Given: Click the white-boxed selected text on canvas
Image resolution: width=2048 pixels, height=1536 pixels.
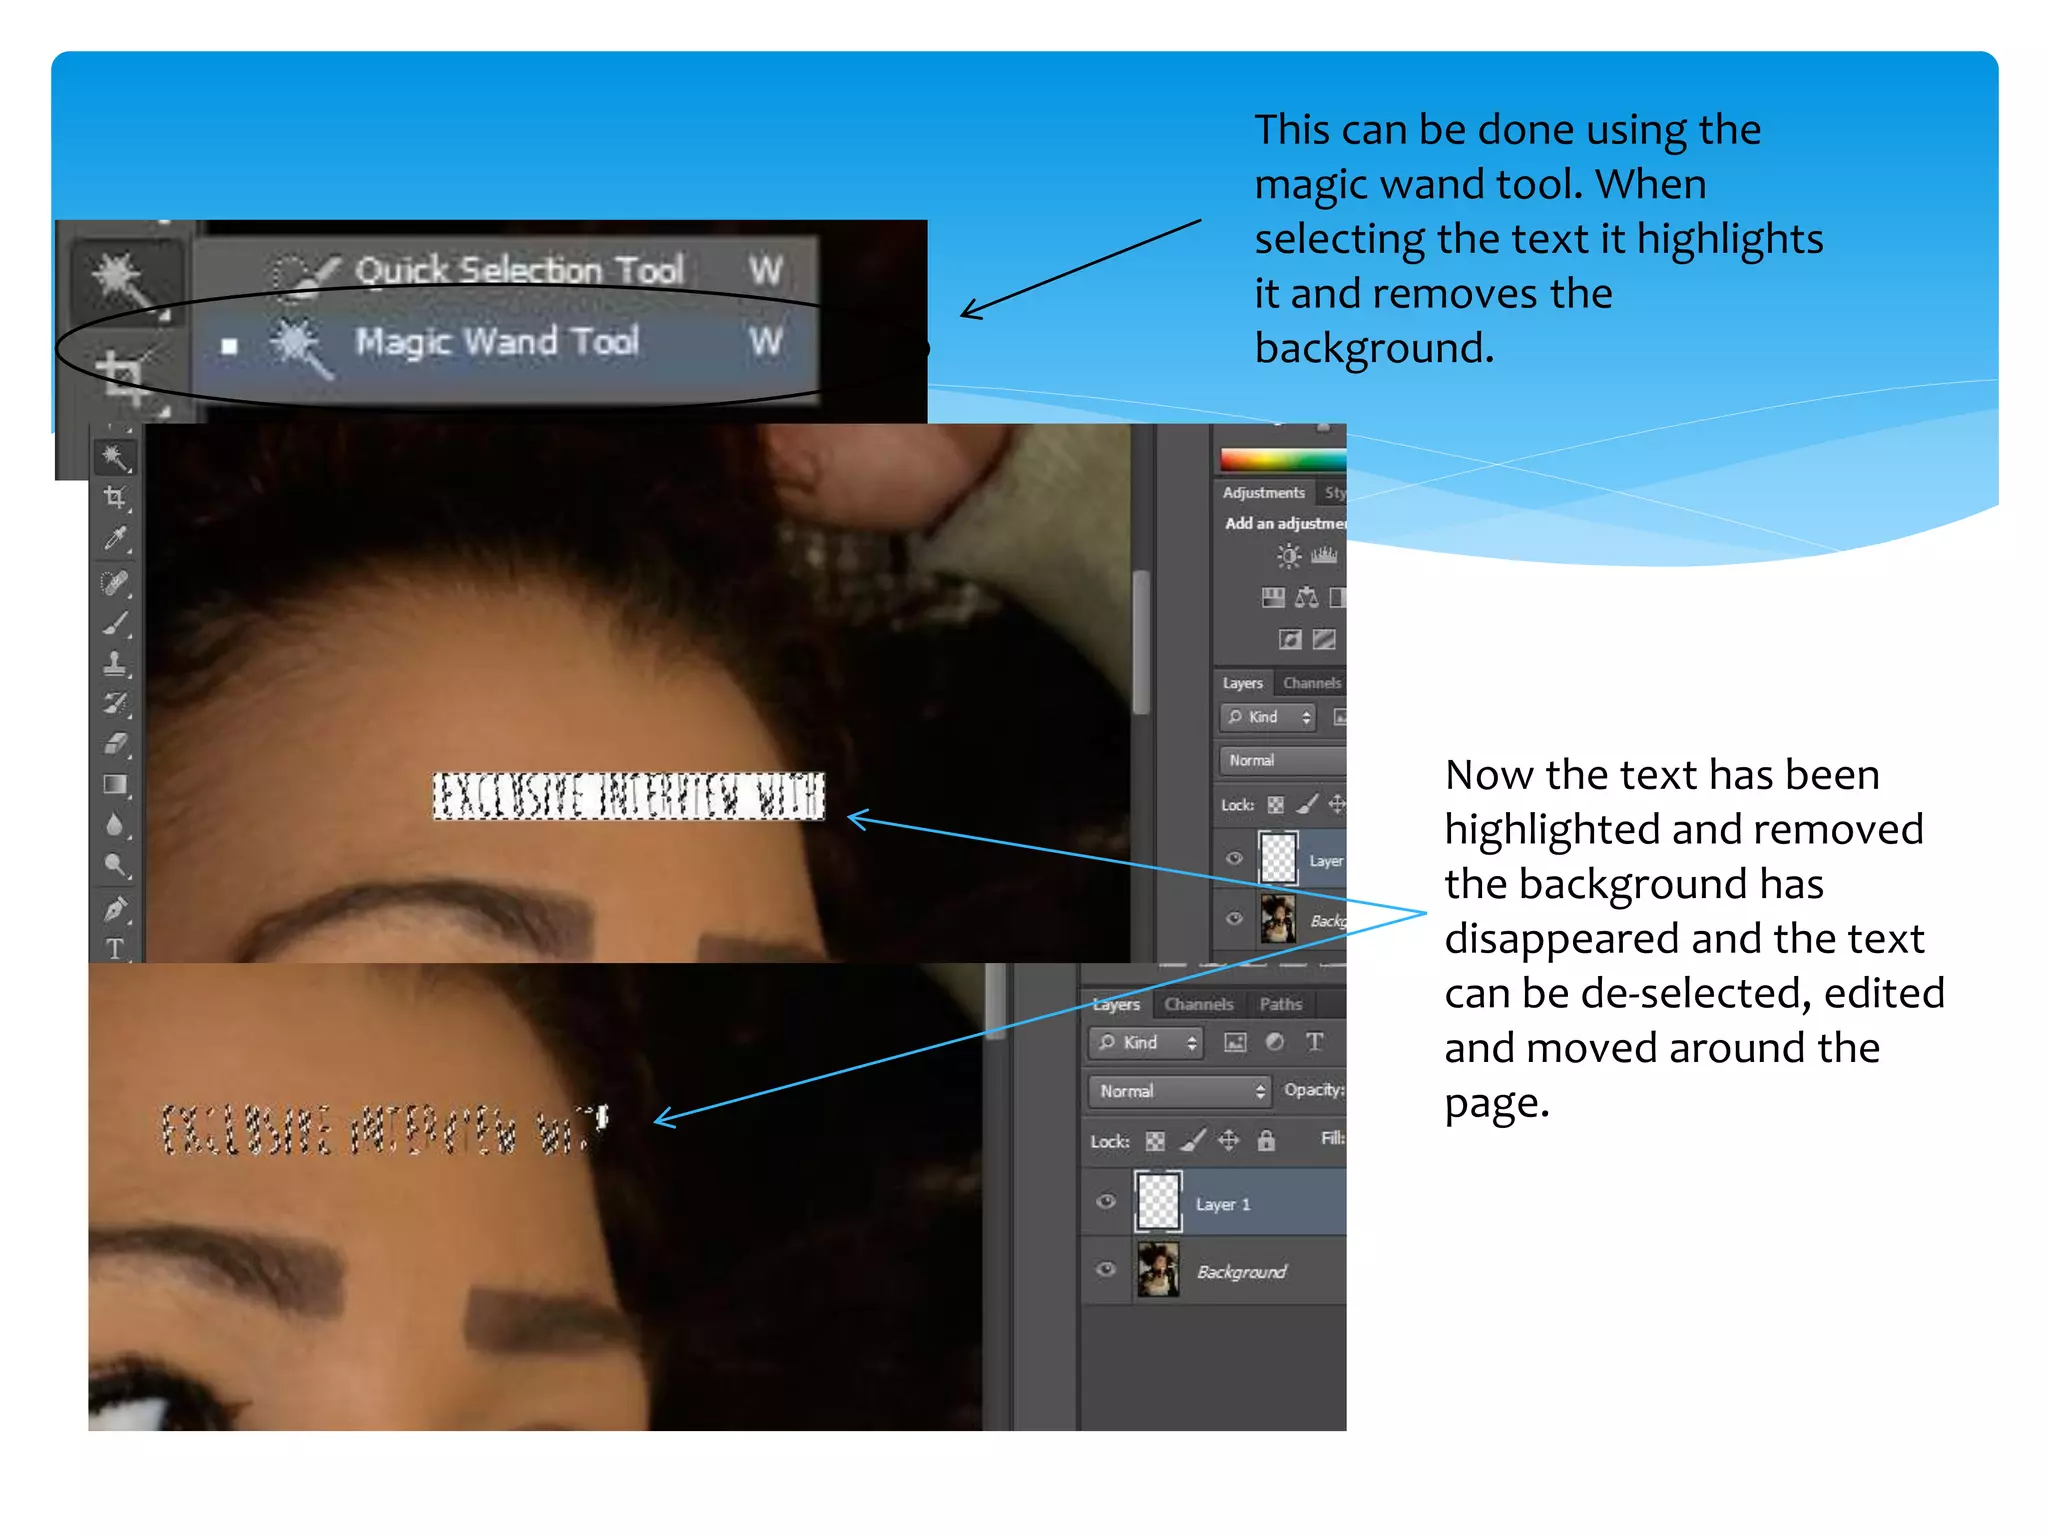Looking at the screenshot, I should tap(629, 797).
